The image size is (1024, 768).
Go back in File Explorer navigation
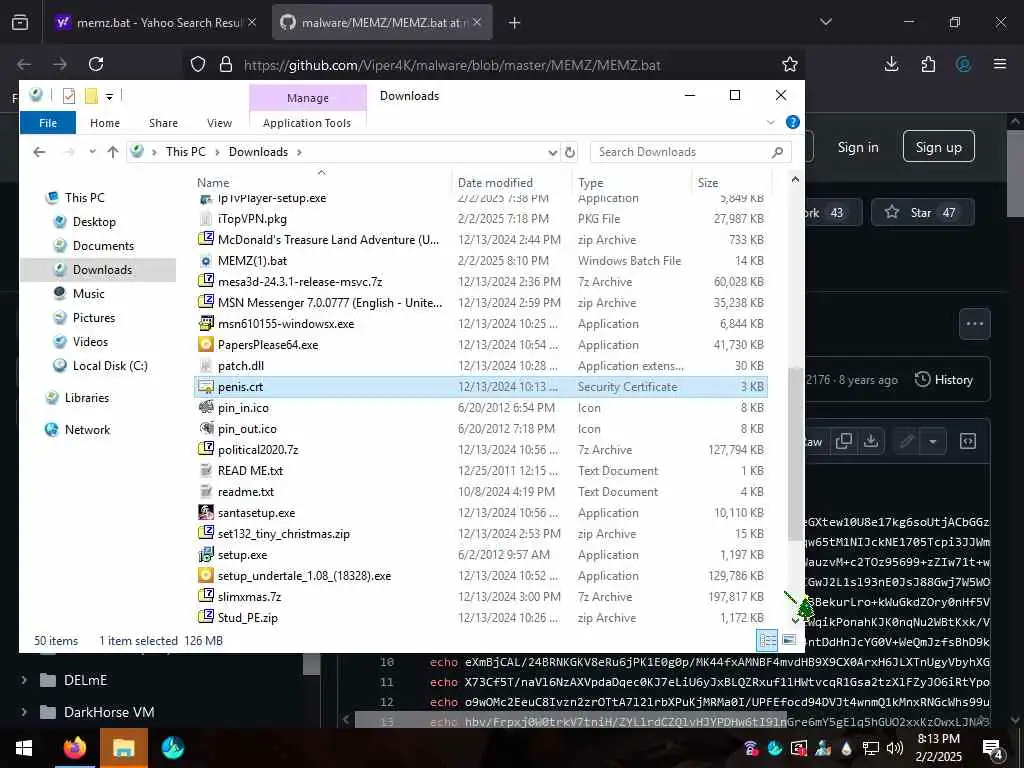click(39, 152)
